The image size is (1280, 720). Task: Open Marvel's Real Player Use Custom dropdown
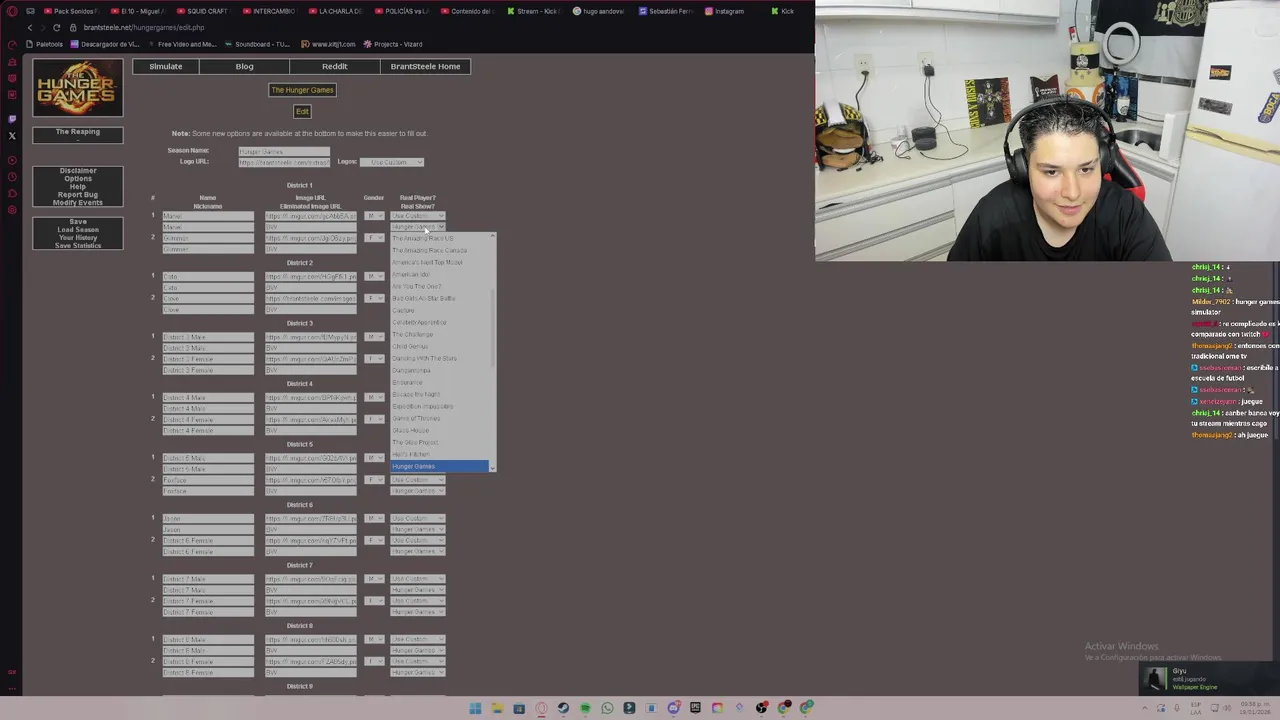point(417,216)
